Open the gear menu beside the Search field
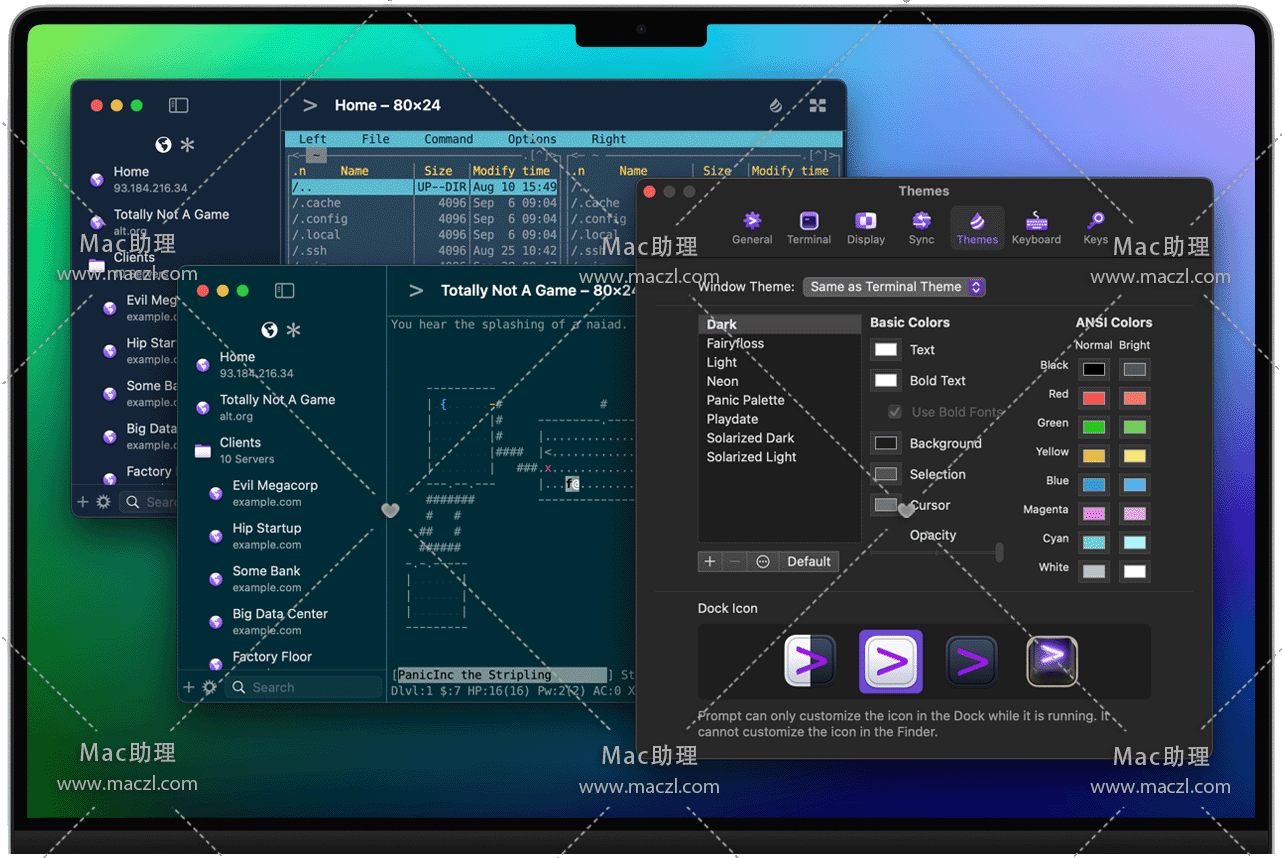This screenshot has height=858, width=1282. pos(209,687)
